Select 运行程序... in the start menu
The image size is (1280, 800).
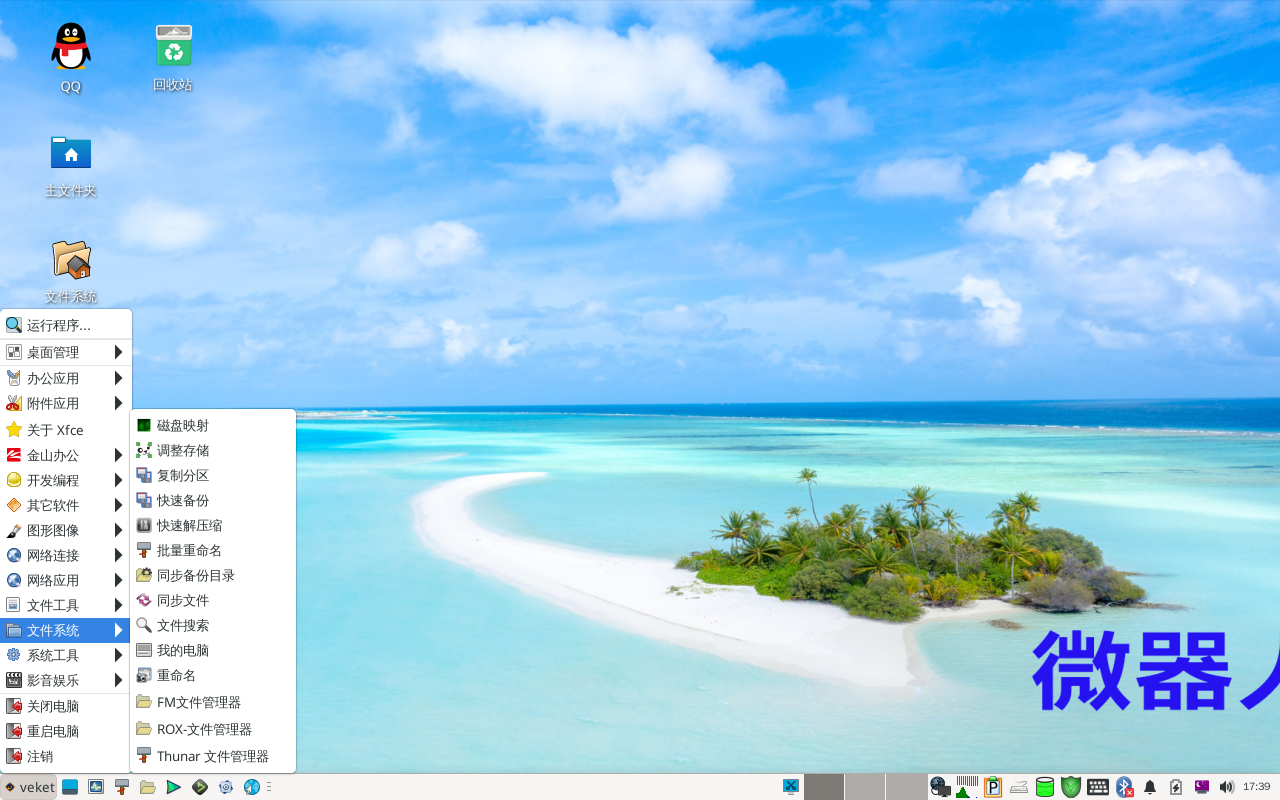tap(66, 325)
